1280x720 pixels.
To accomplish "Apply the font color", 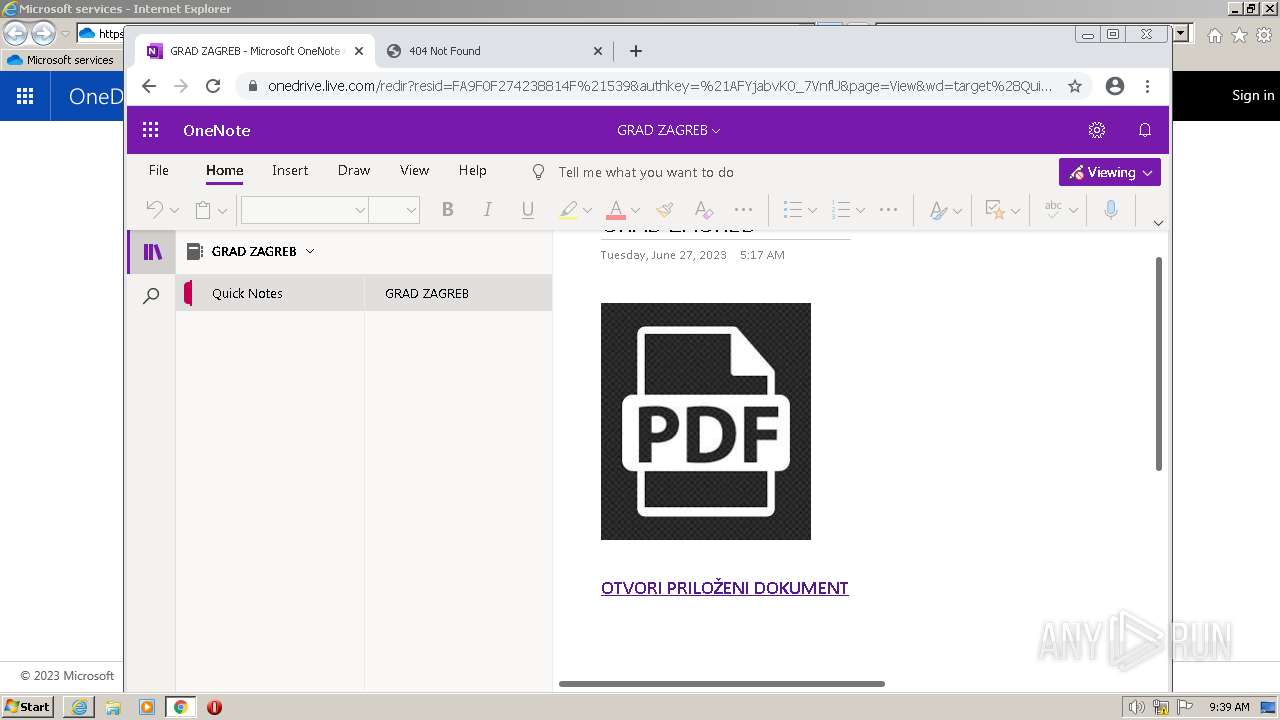I will point(616,210).
